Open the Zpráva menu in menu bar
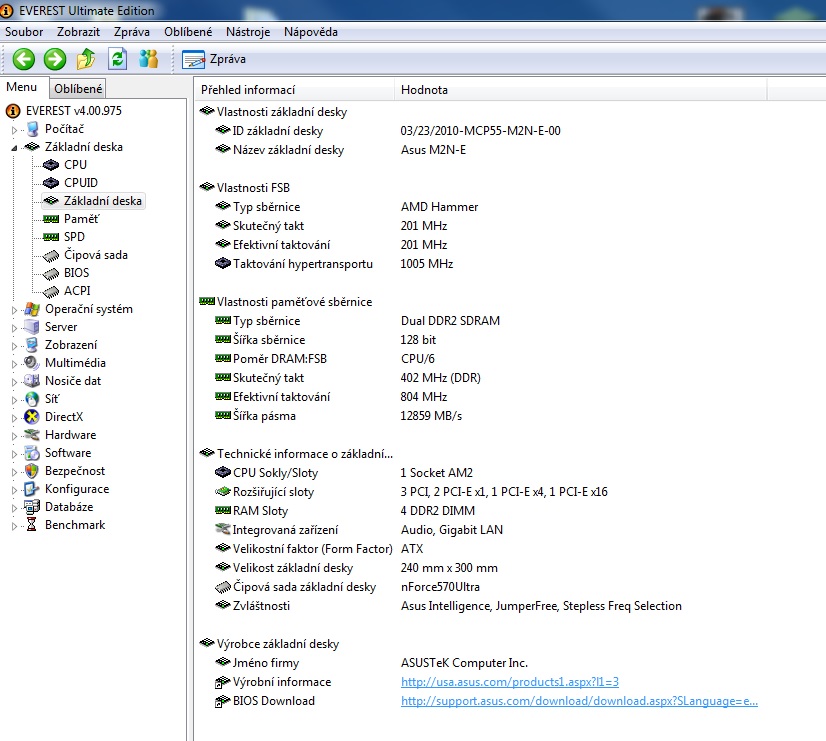This screenshot has width=826, height=741. pyautogui.click(x=132, y=32)
